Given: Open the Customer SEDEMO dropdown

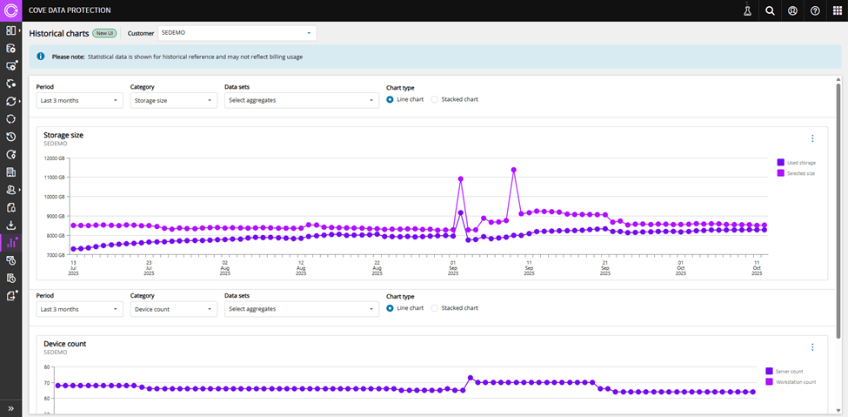Looking at the screenshot, I should tap(237, 33).
